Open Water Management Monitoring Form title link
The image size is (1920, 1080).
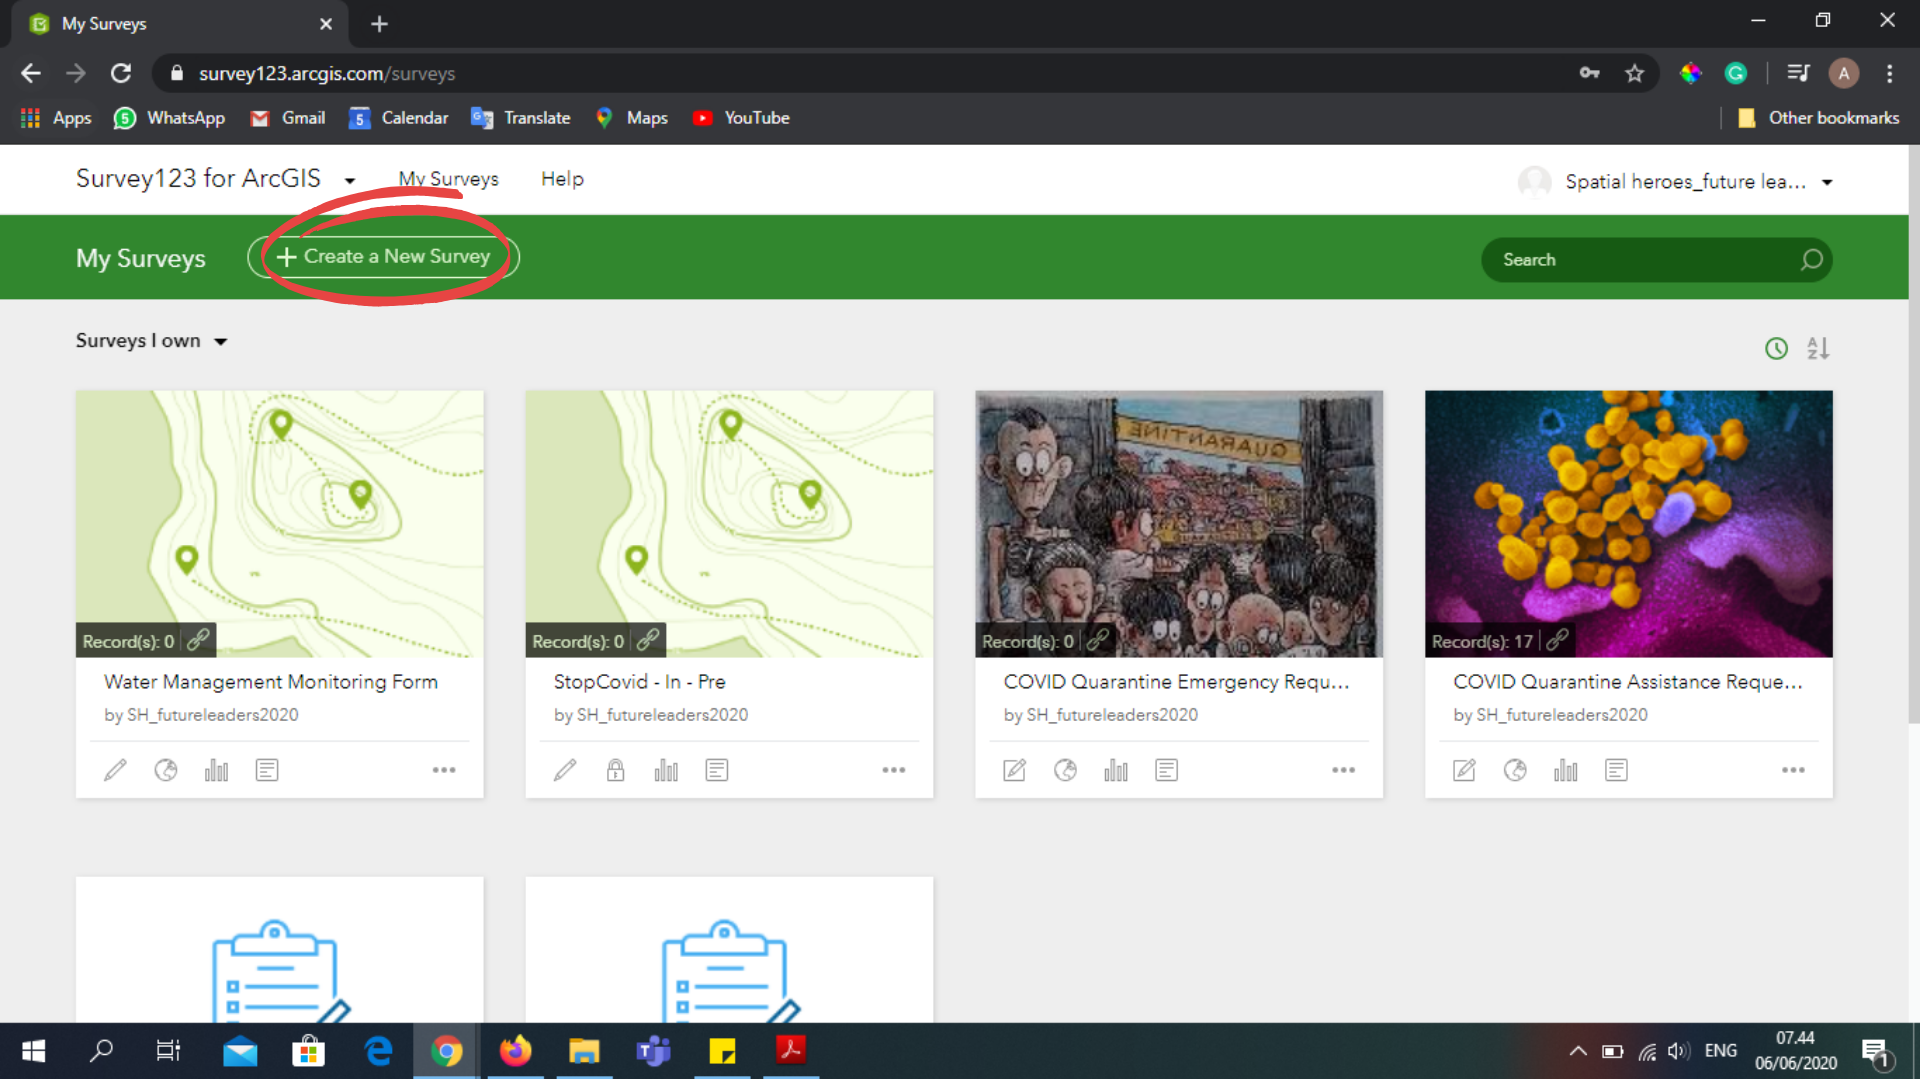pyautogui.click(x=271, y=682)
